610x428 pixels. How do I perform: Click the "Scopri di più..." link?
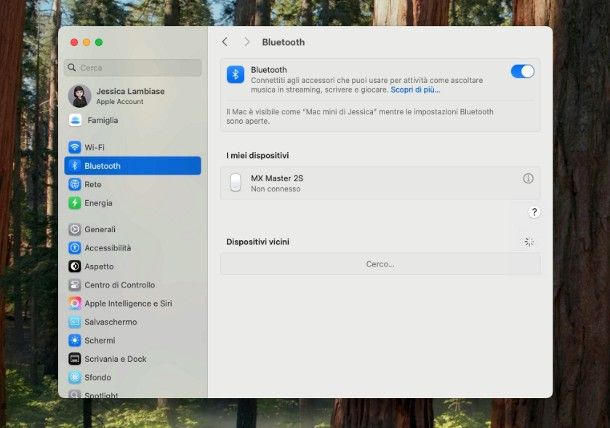pos(415,90)
